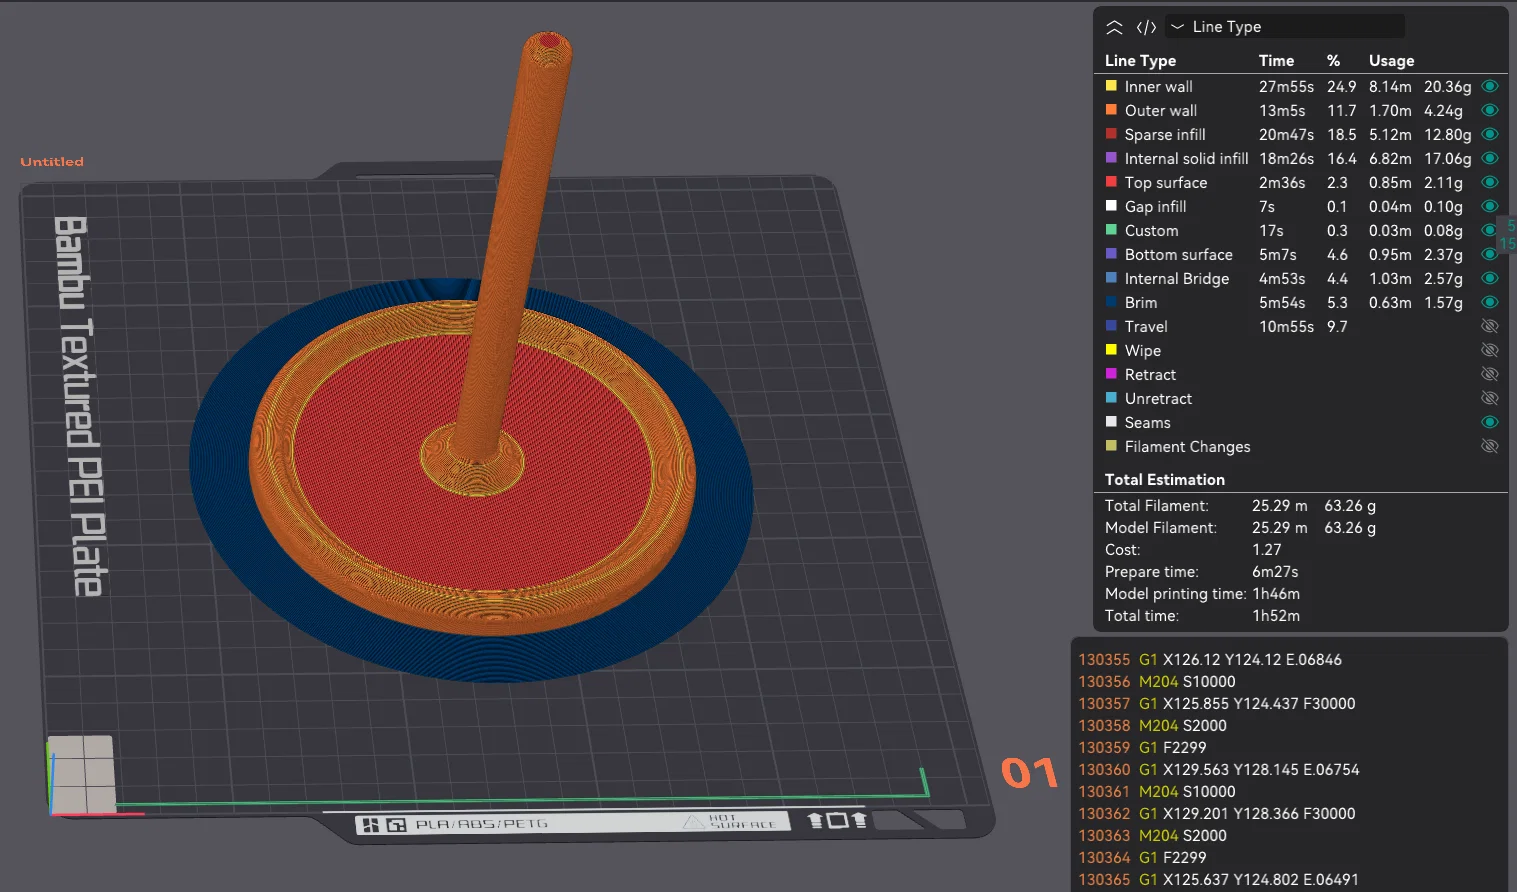Click the Model Filament length '25.29 m'
The height and width of the screenshot is (892, 1517).
(1279, 528)
